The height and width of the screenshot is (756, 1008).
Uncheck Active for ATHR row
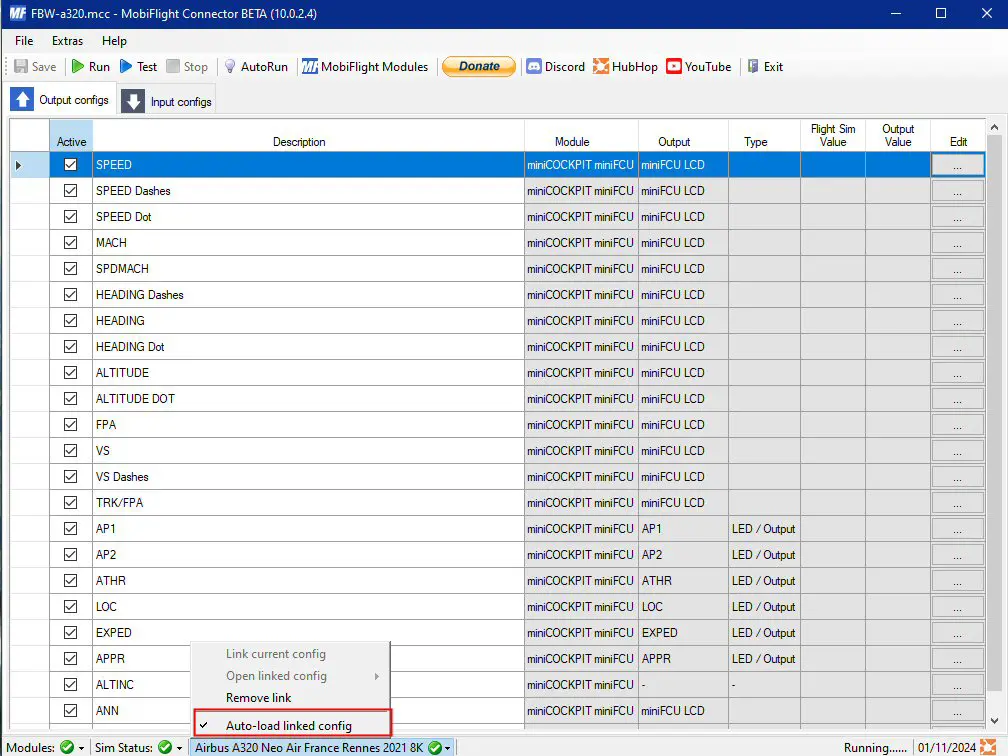pos(71,580)
